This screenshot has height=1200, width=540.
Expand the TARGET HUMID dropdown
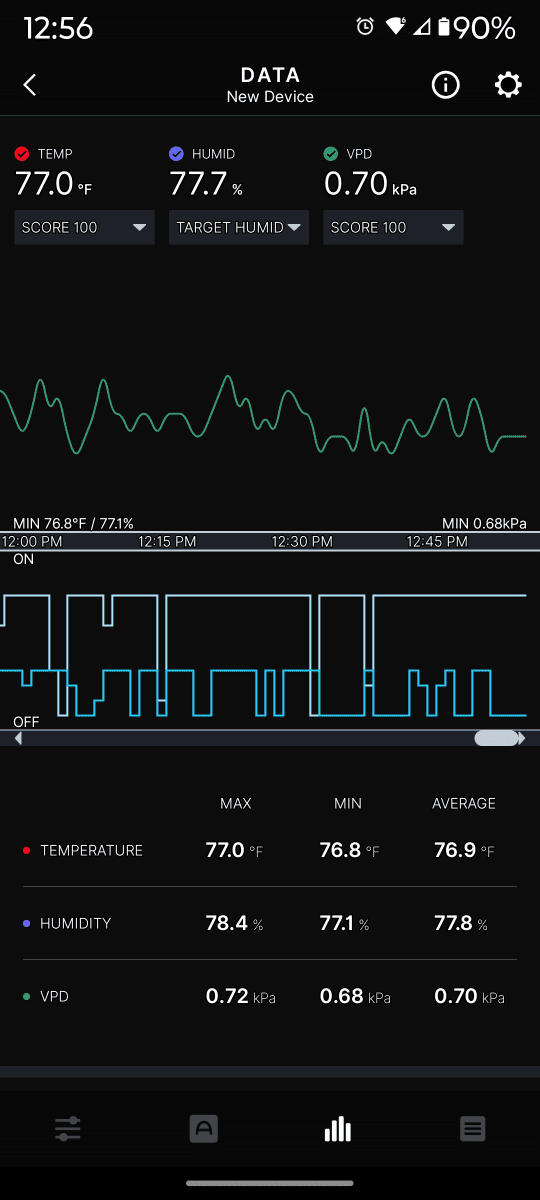[x=239, y=227]
